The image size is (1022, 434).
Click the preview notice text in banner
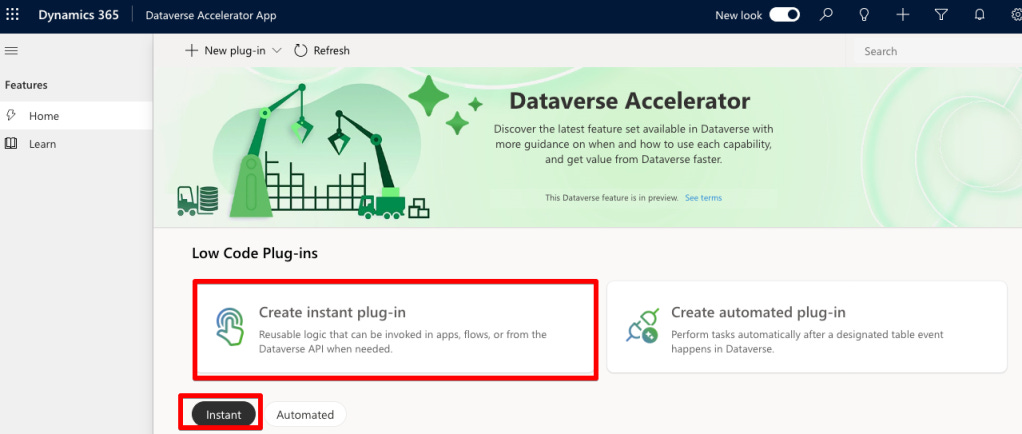click(612, 197)
